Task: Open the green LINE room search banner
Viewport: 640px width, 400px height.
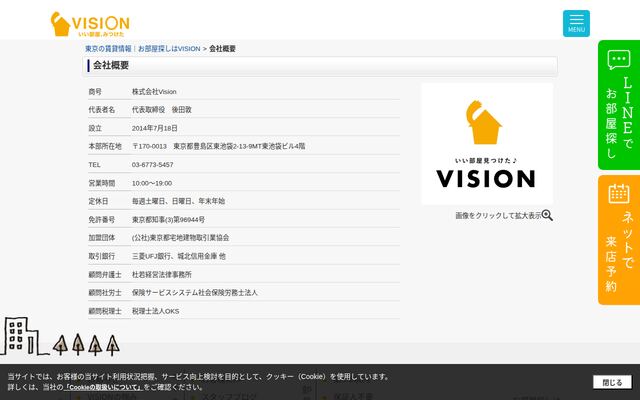Action: (x=619, y=105)
